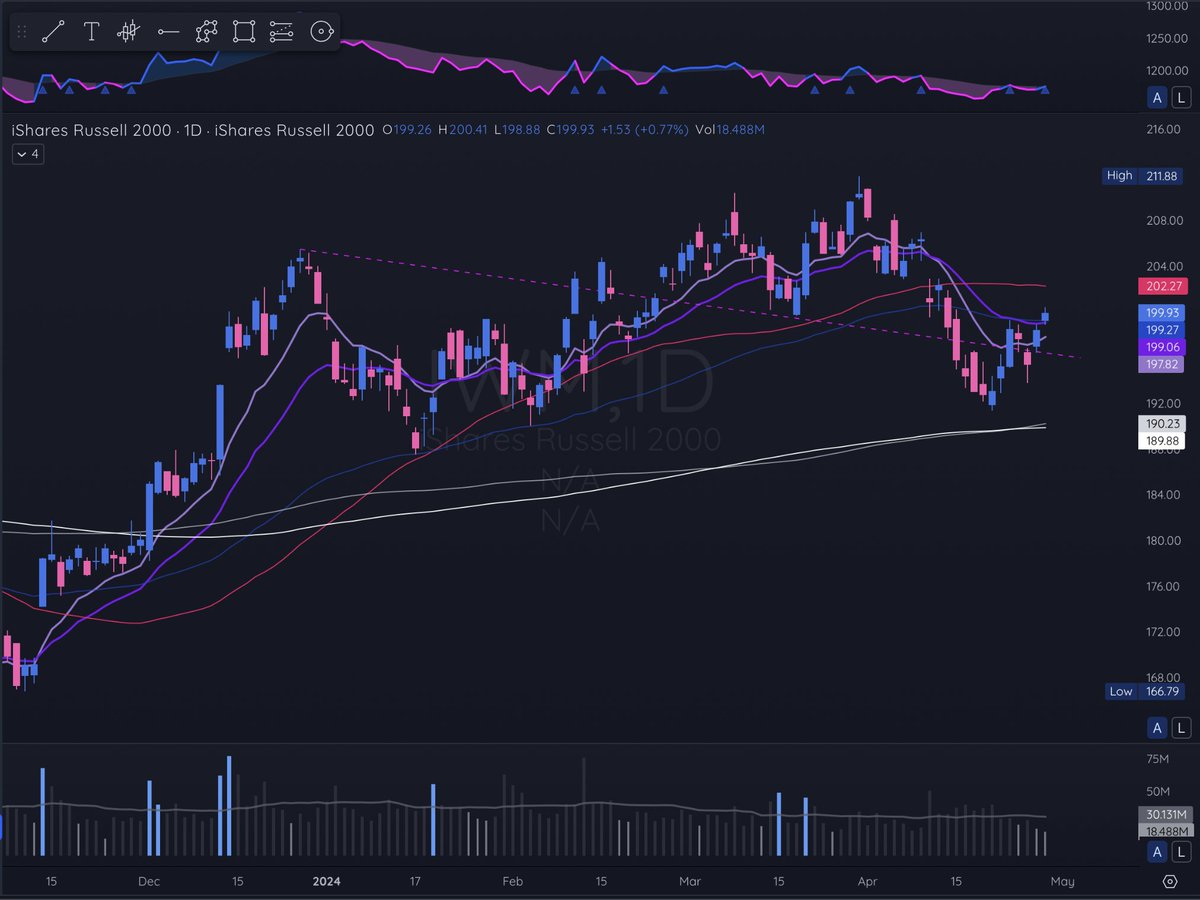Image resolution: width=1200 pixels, height=900 pixels.
Task: Toggle auto scale A in top indicator pane
Action: coord(1158,97)
